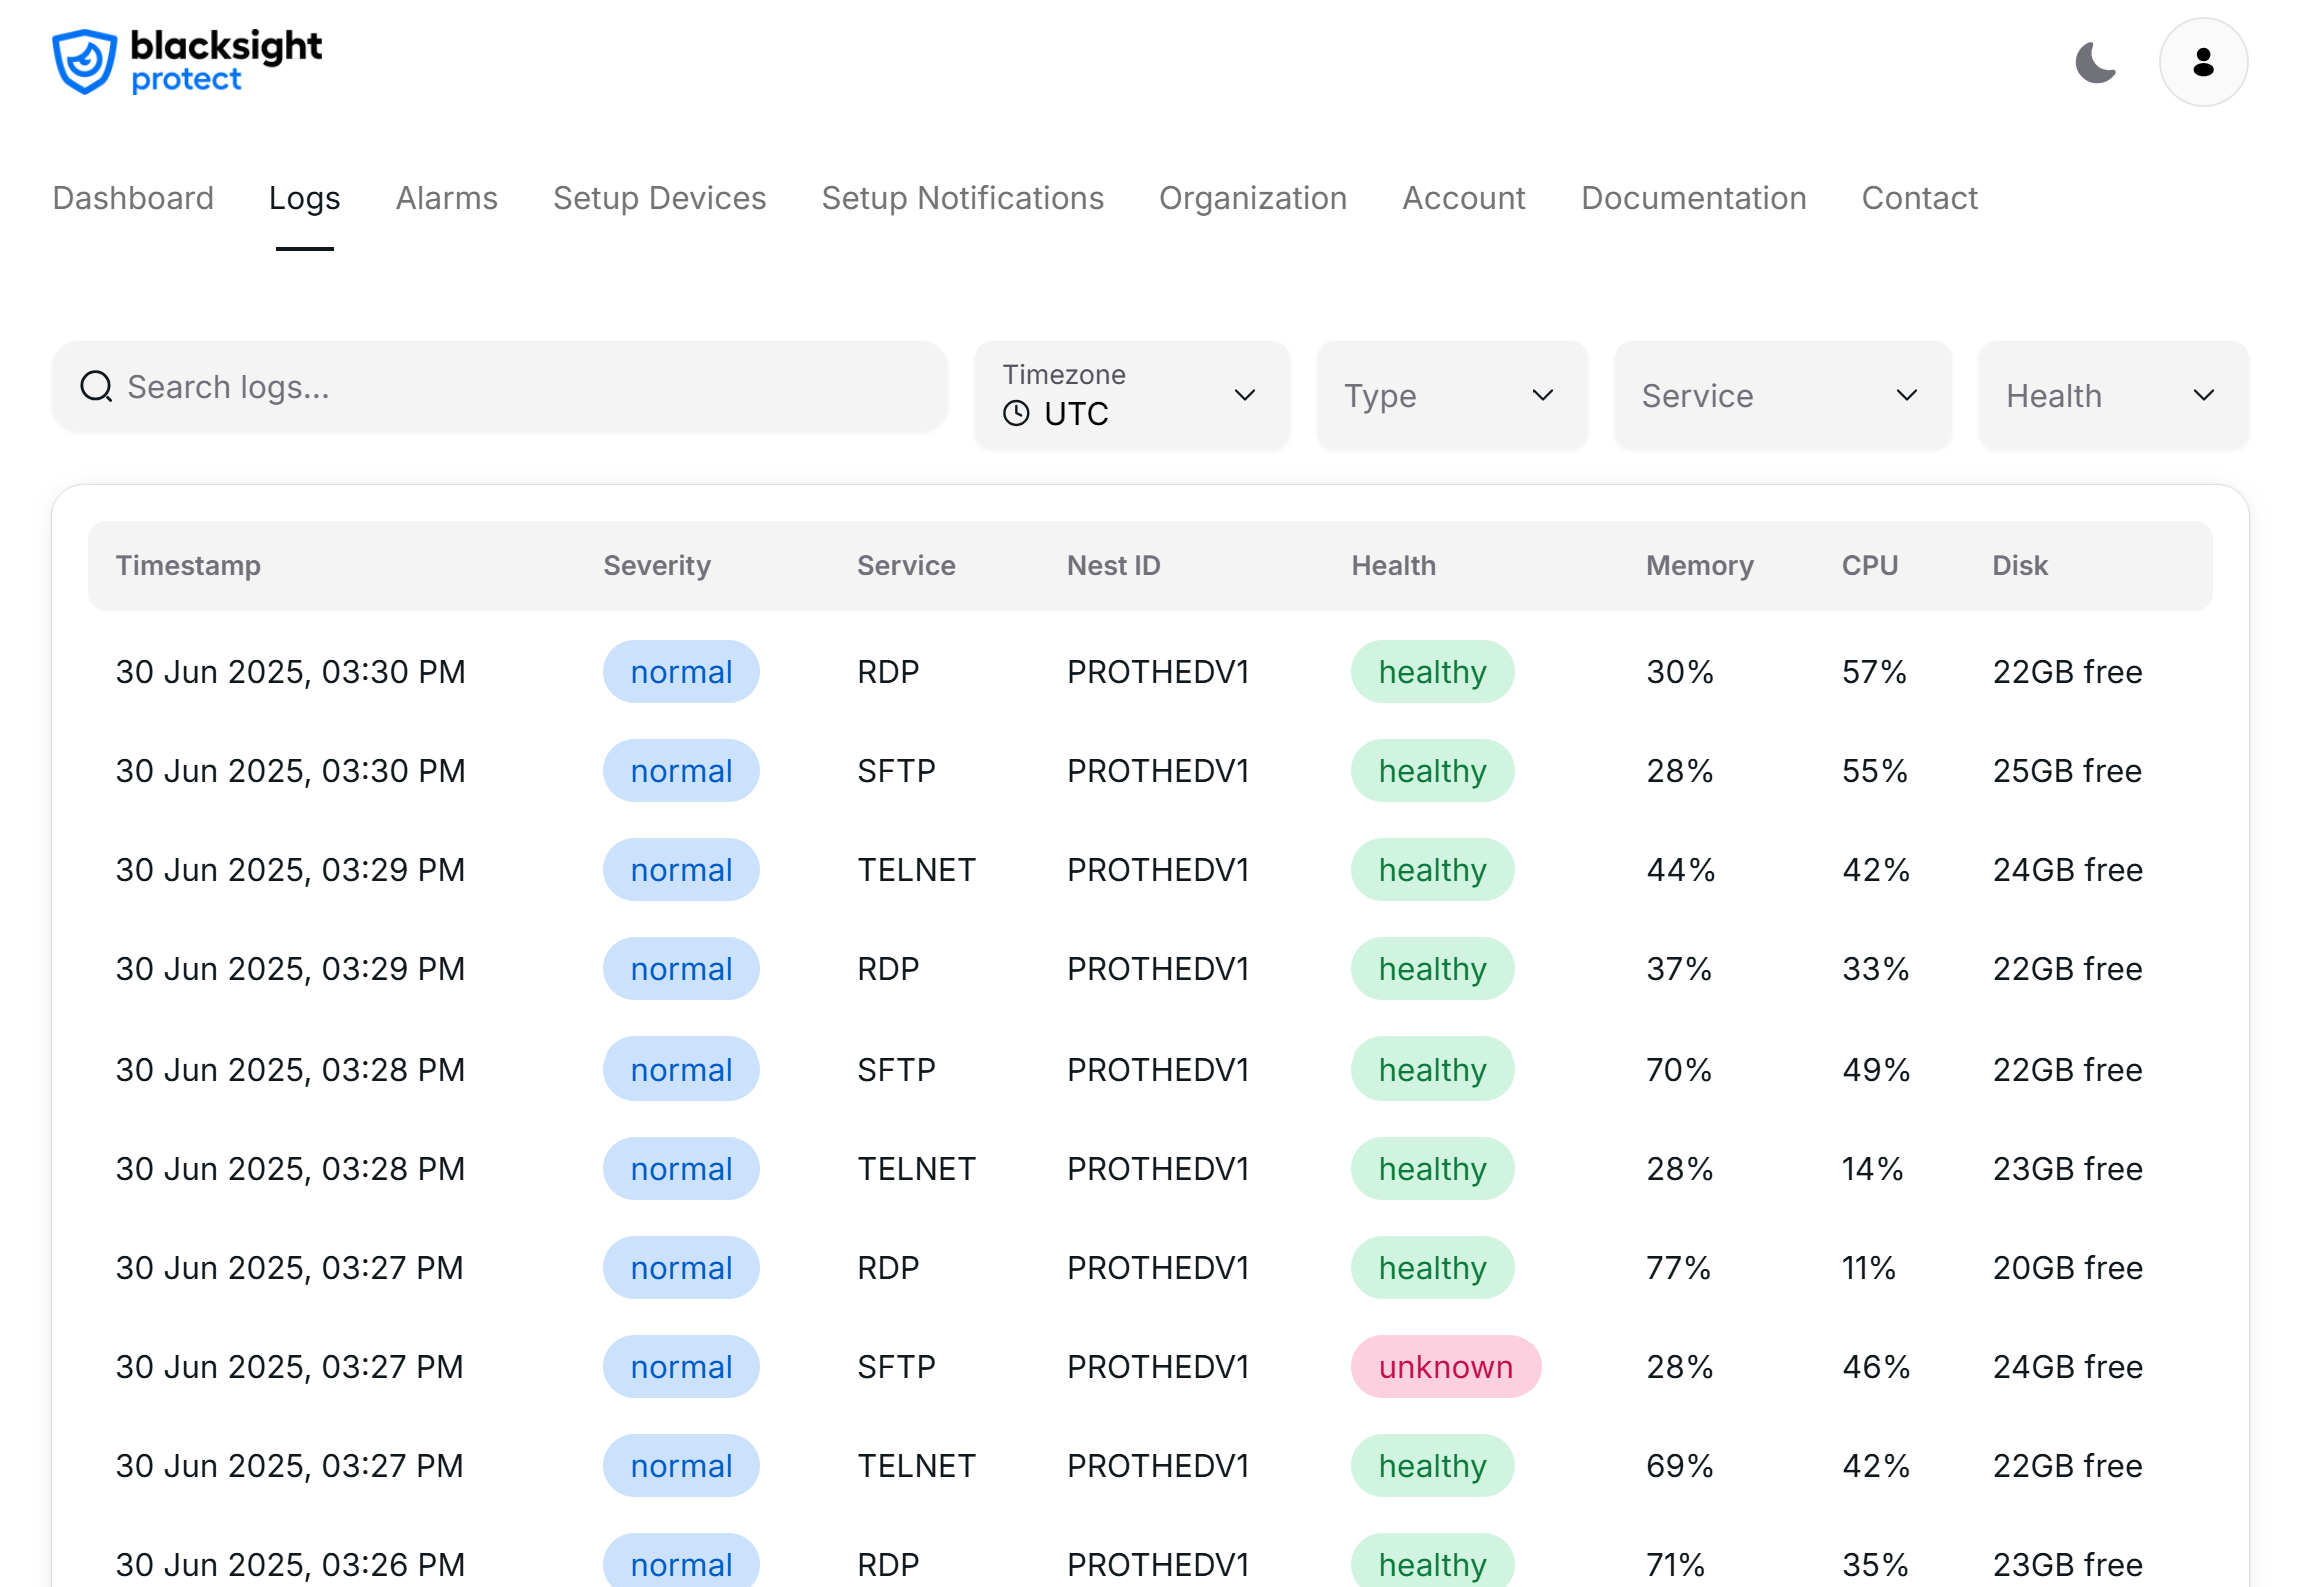Viewport: 2299px width, 1587px height.
Task: Open the Documentation link
Action: 1692,198
